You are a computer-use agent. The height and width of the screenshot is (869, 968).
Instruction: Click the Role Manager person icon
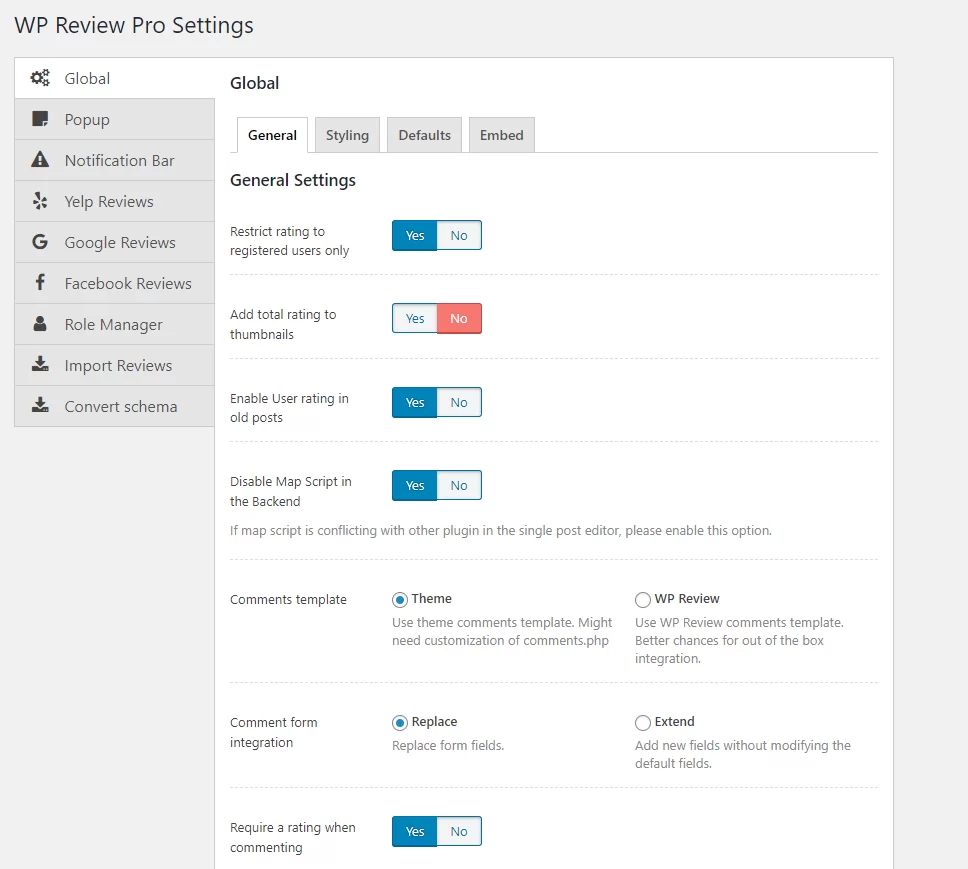click(x=41, y=324)
